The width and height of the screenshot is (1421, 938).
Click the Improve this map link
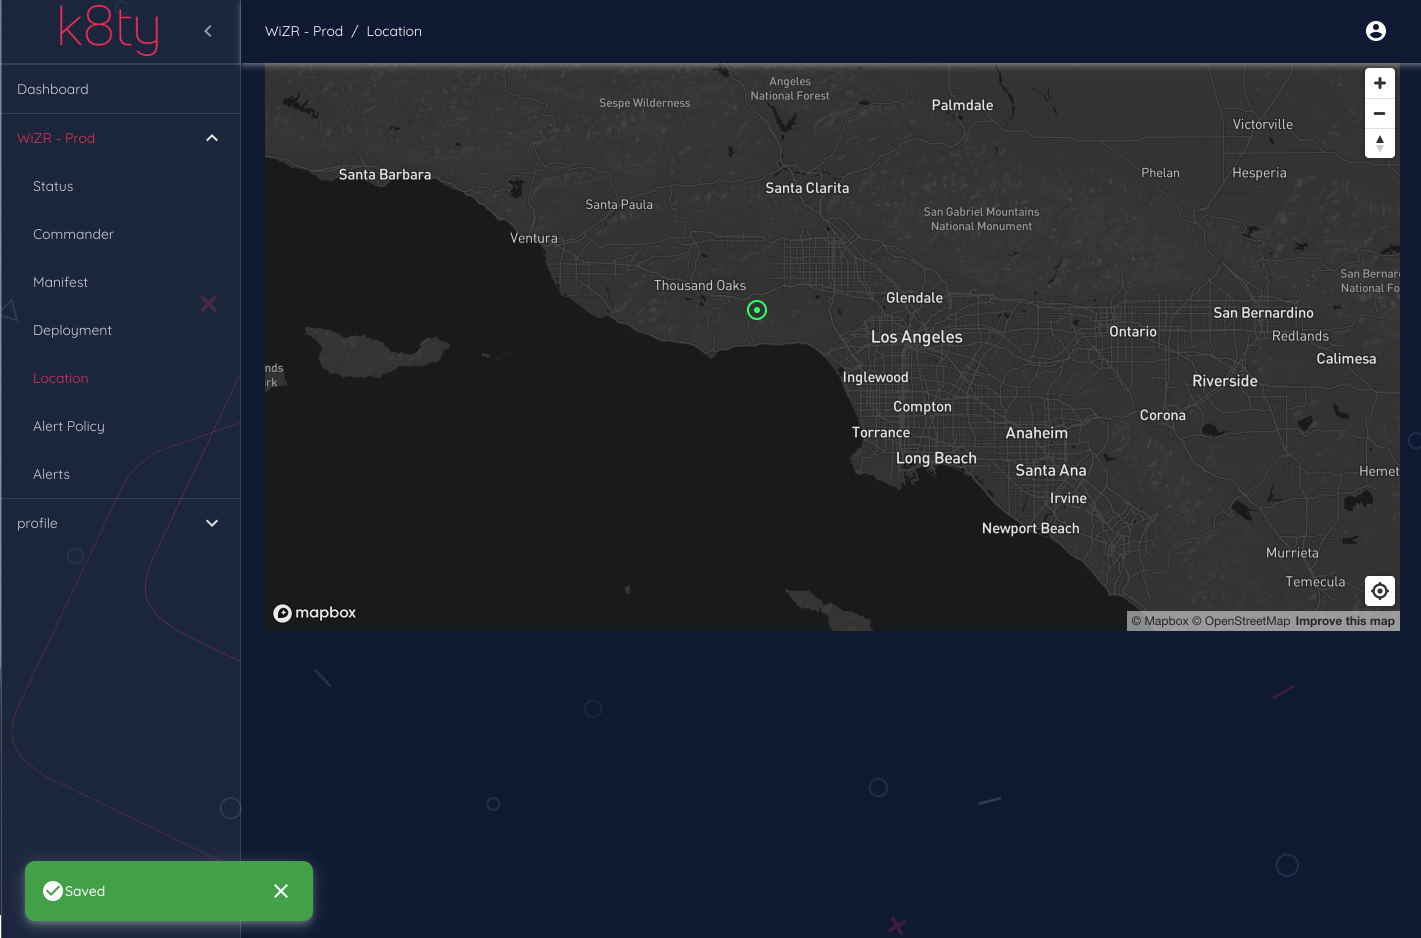[x=1345, y=621]
